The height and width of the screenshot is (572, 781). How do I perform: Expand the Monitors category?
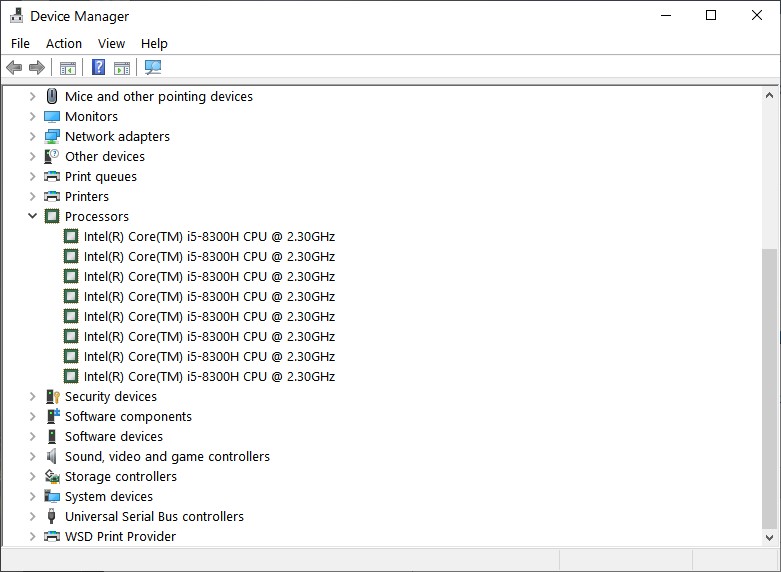coord(32,117)
